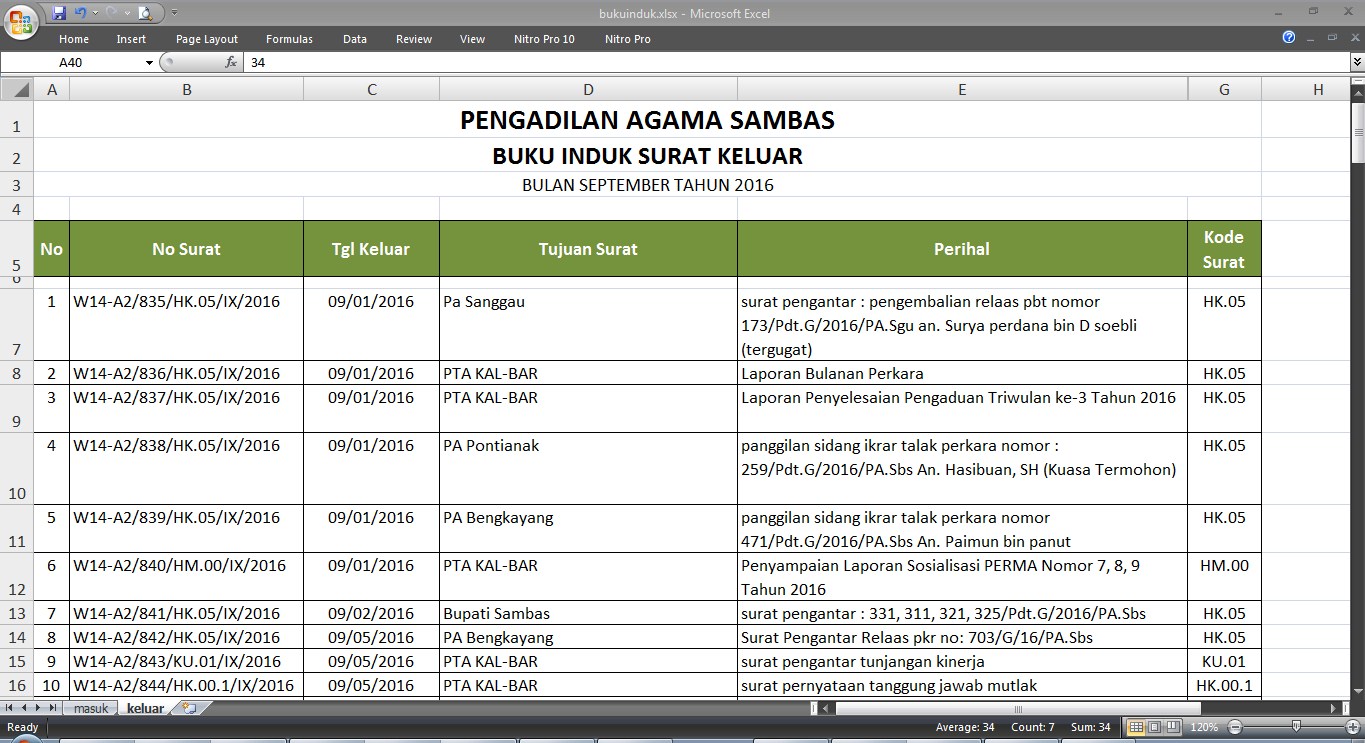Select the No Surat header cell
Viewport: 1365px width, 743px height.
pyautogui.click(x=186, y=249)
